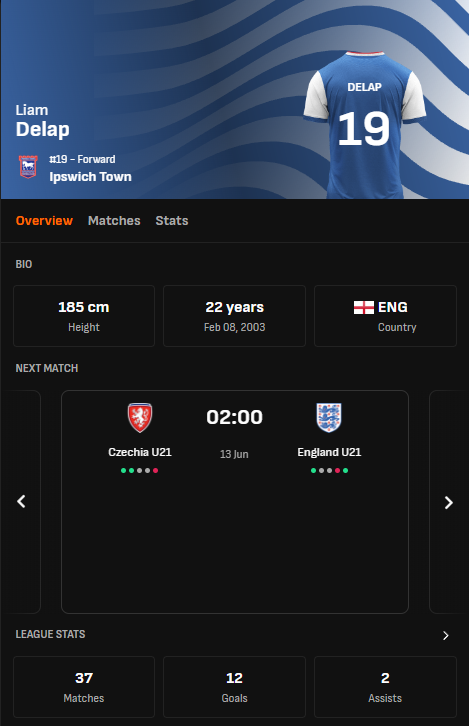469x726 pixels.
Task: Open the Stats tab
Action: (172, 220)
